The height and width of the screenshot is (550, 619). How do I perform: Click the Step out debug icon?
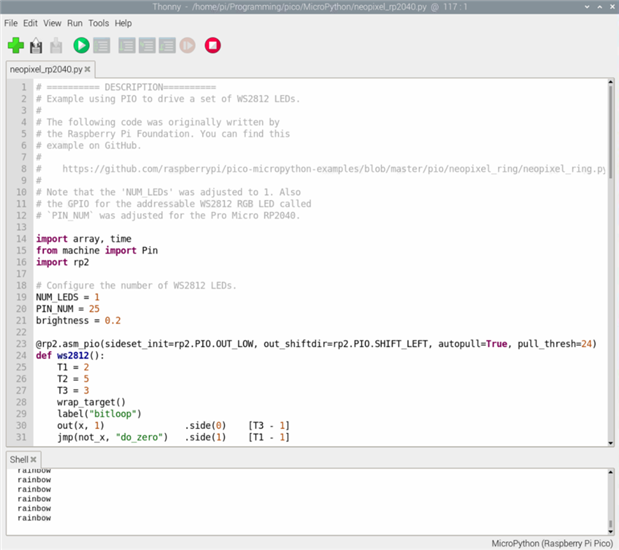click(167, 45)
